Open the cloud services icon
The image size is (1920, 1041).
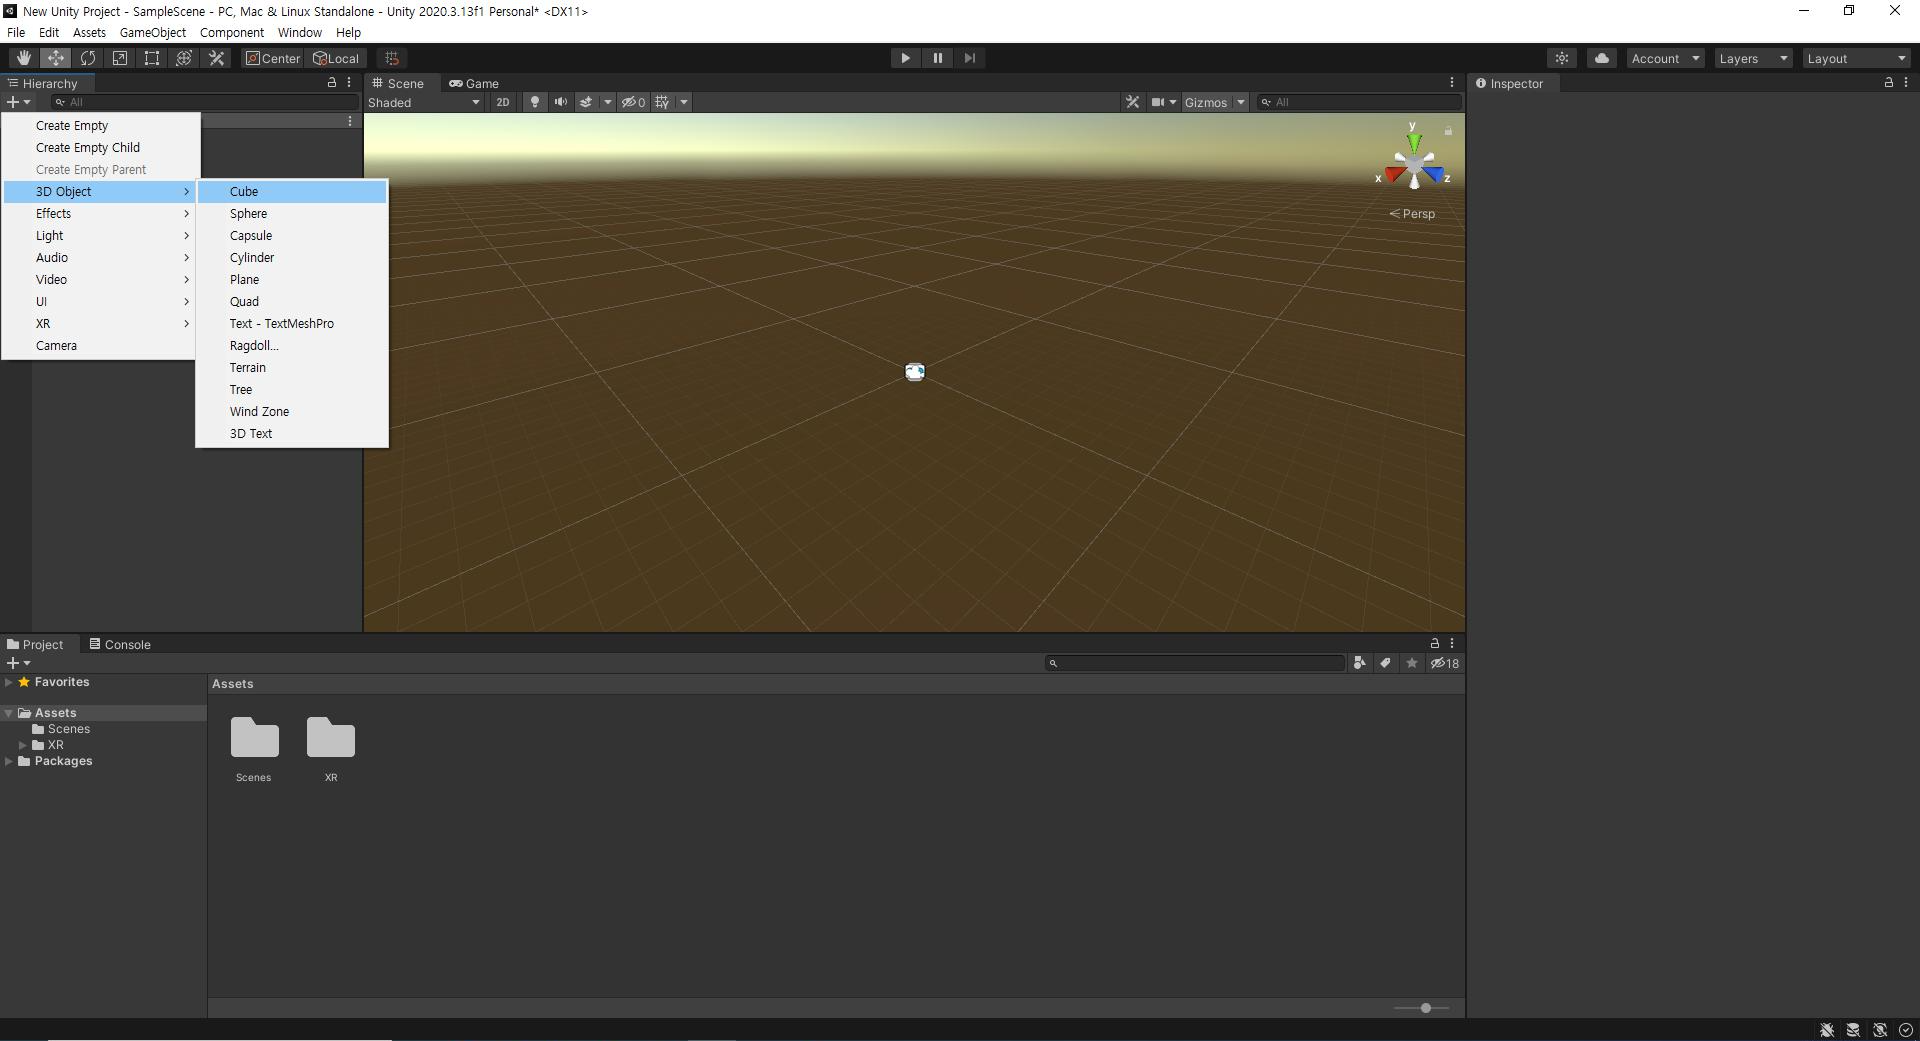pyautogui.click(x=1602, y=58)
